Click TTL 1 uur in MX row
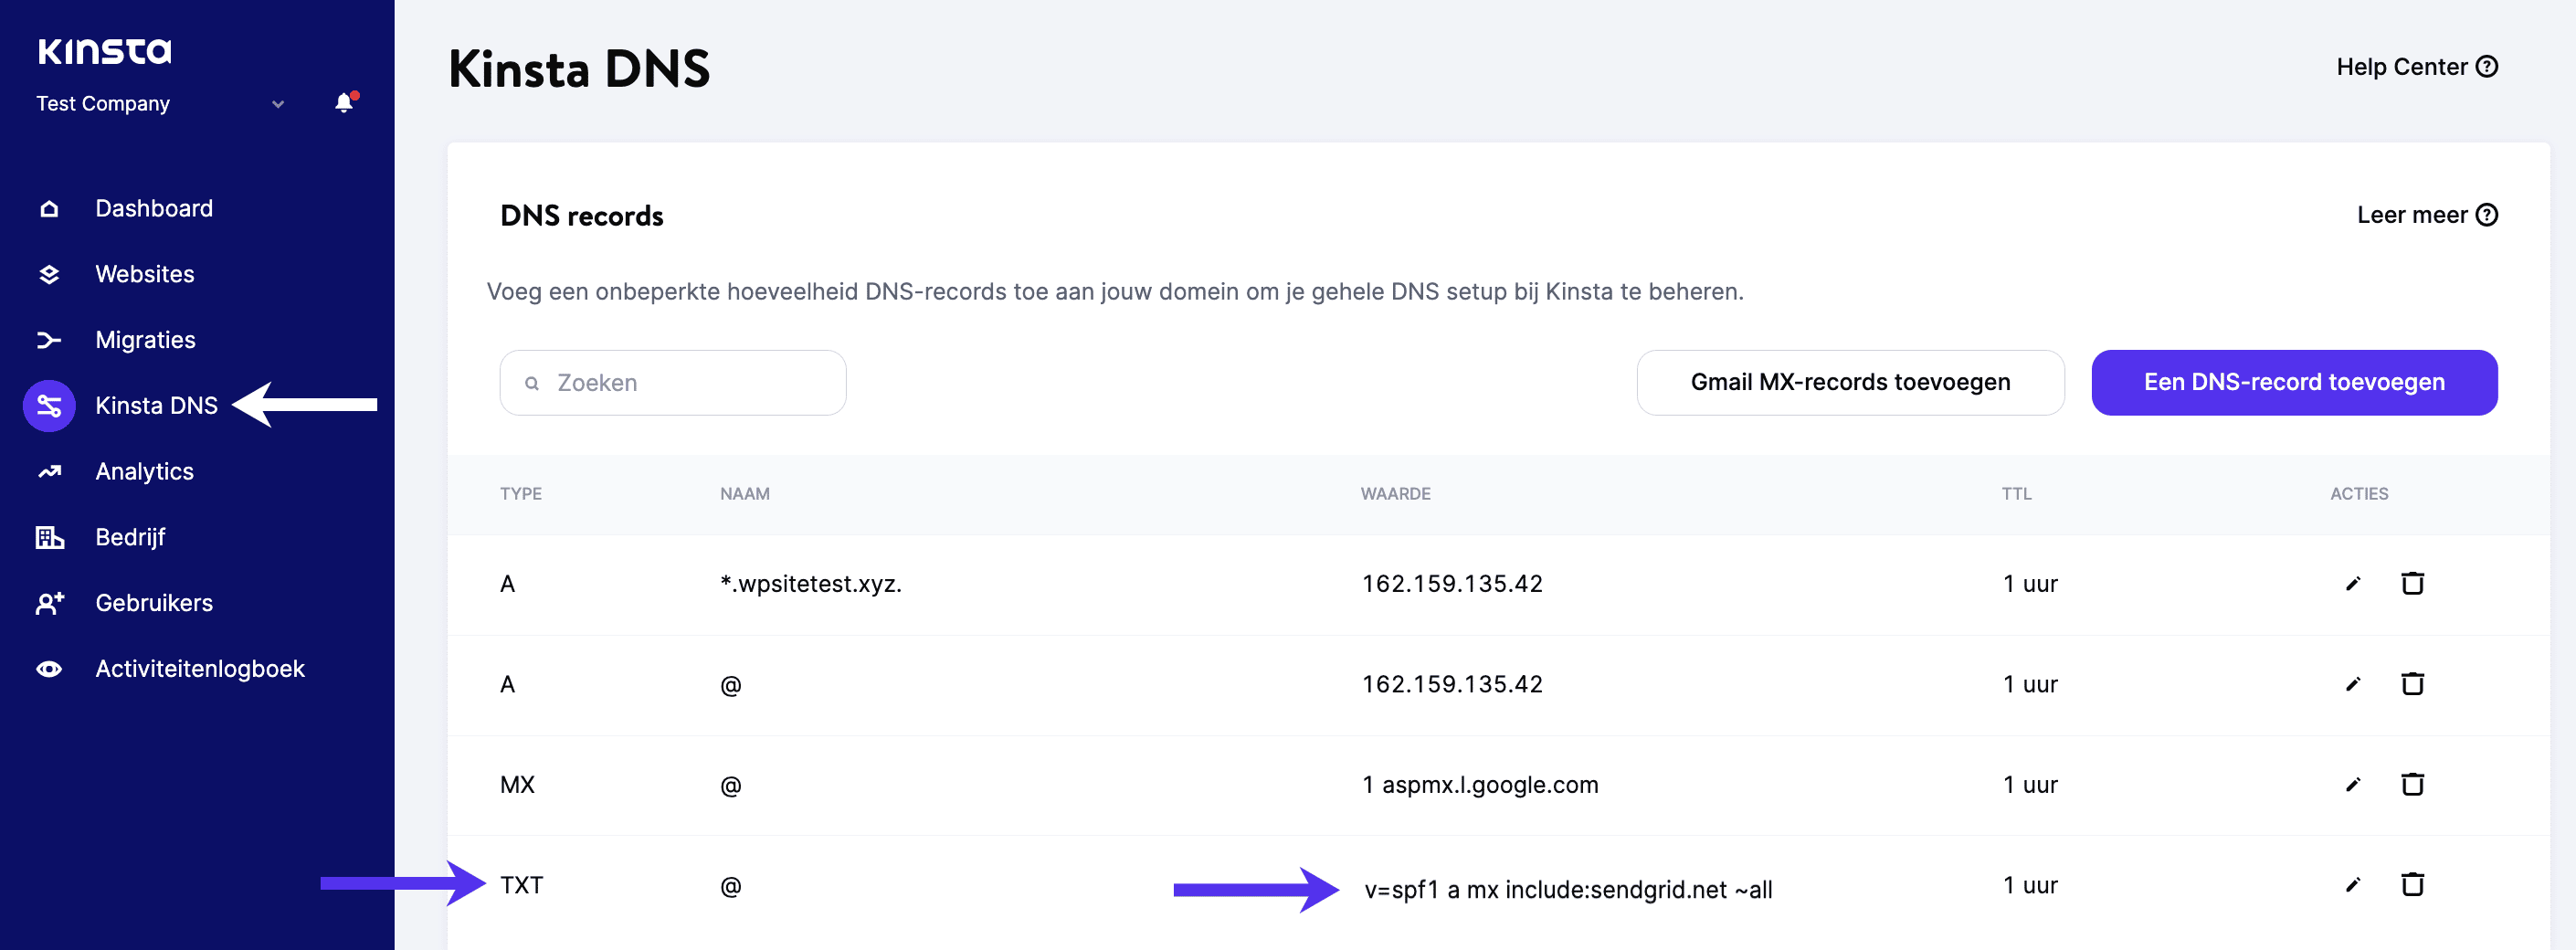2576x950 pixels. 2030,785
